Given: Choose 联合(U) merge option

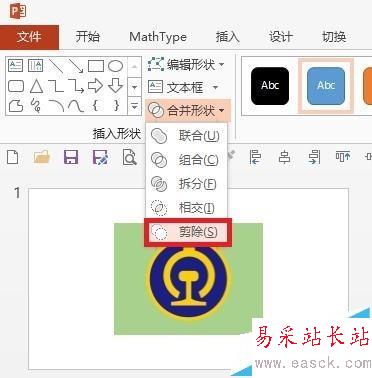Looking at the screenshot, I should pos(186,136).
